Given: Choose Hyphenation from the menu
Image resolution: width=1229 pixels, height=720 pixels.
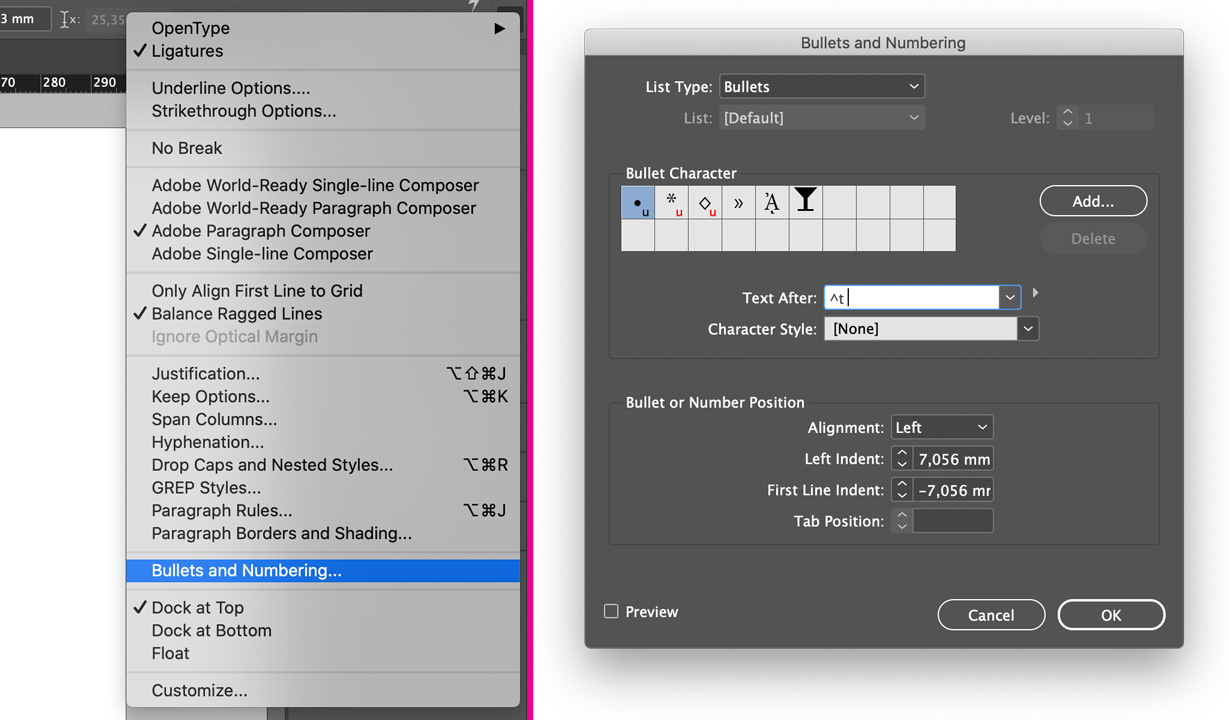Looking at the screenshot, I should point(207,442).
